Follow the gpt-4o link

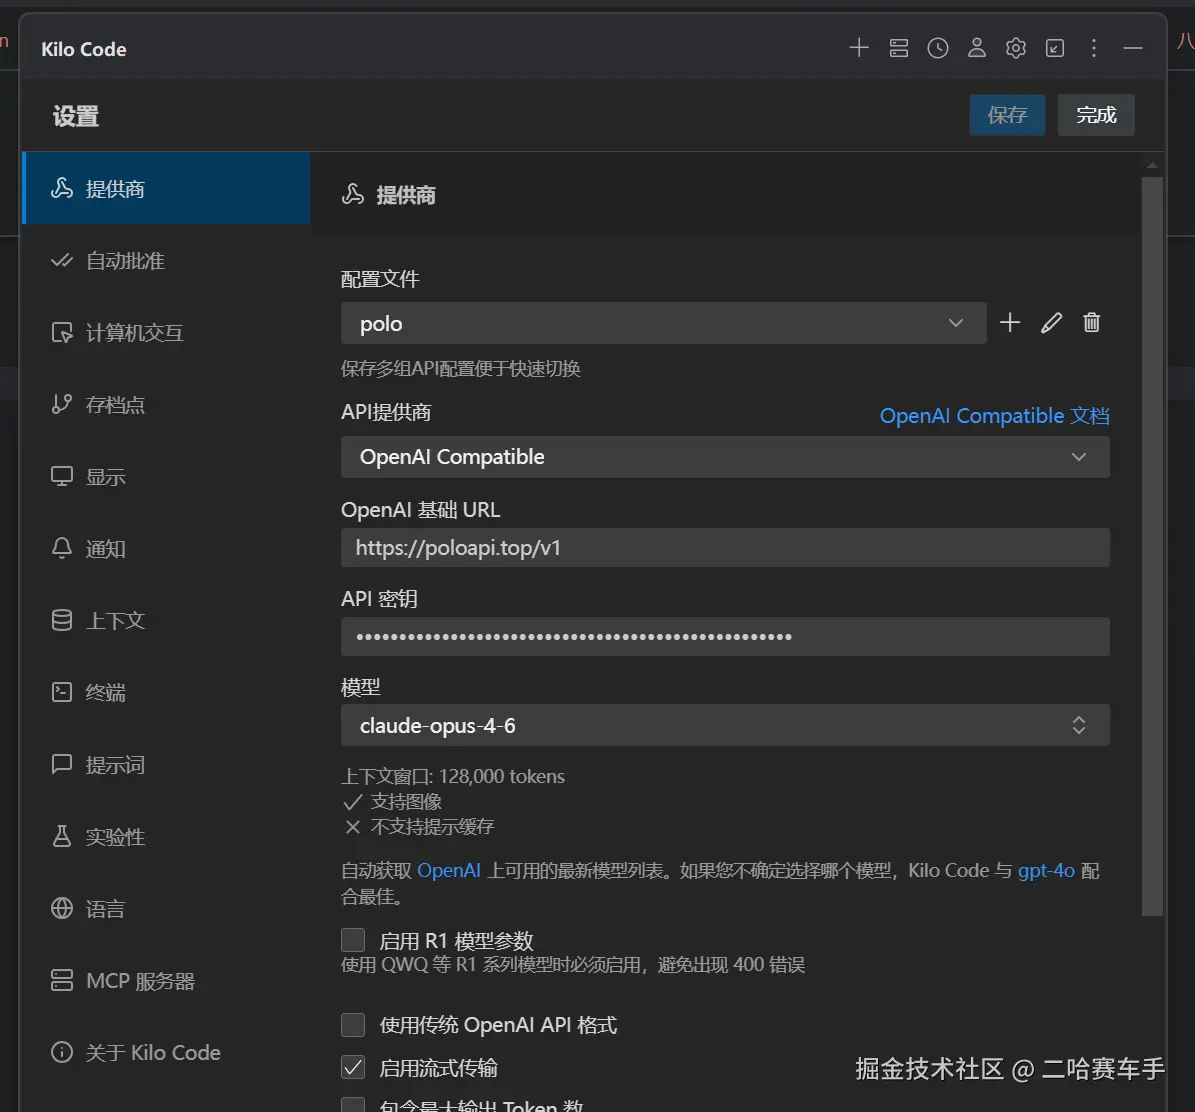[1046, 870]
